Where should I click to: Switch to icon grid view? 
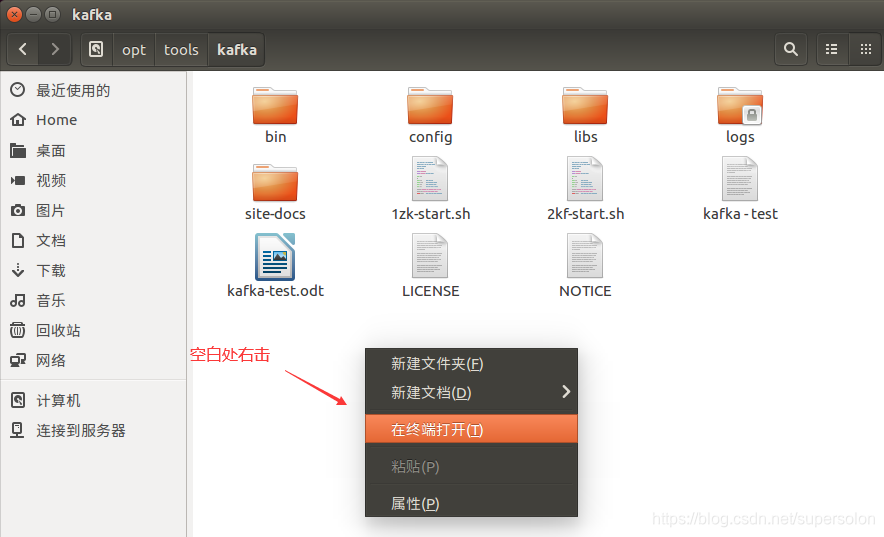(x=866, y=50)
